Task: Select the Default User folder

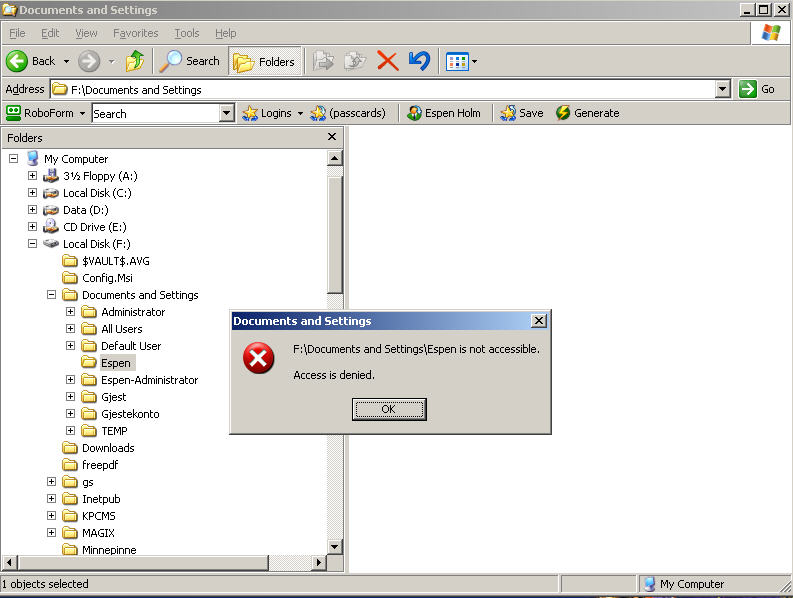Action: point(121,346)
